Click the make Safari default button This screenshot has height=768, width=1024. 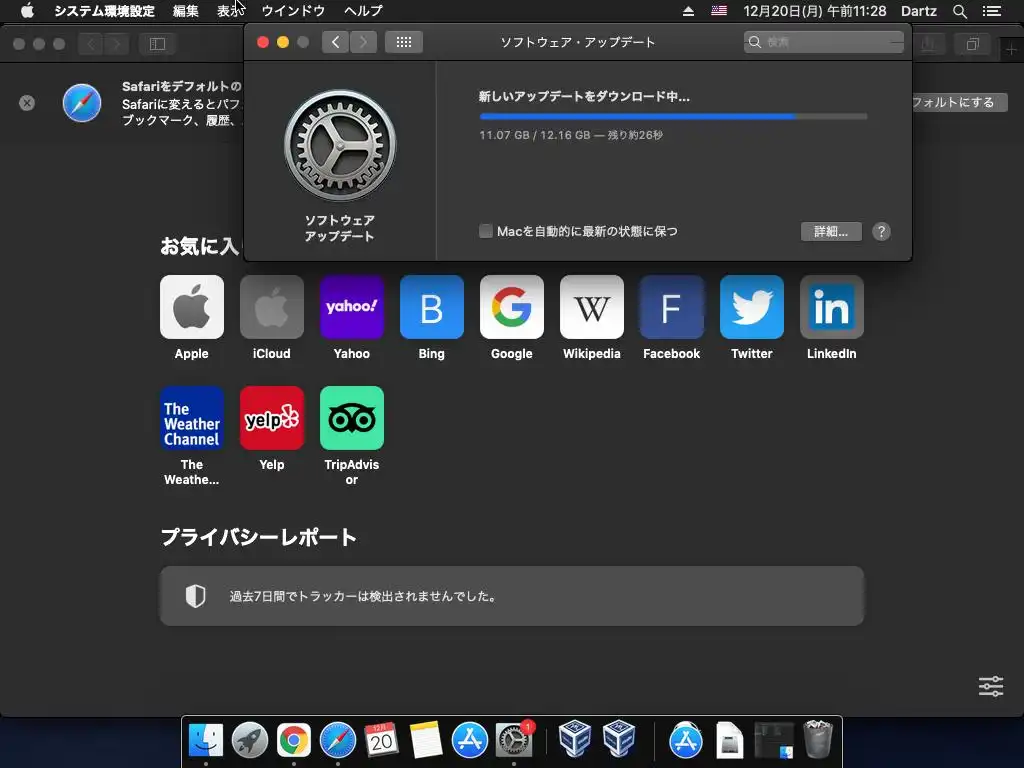[x=959, y=103]
